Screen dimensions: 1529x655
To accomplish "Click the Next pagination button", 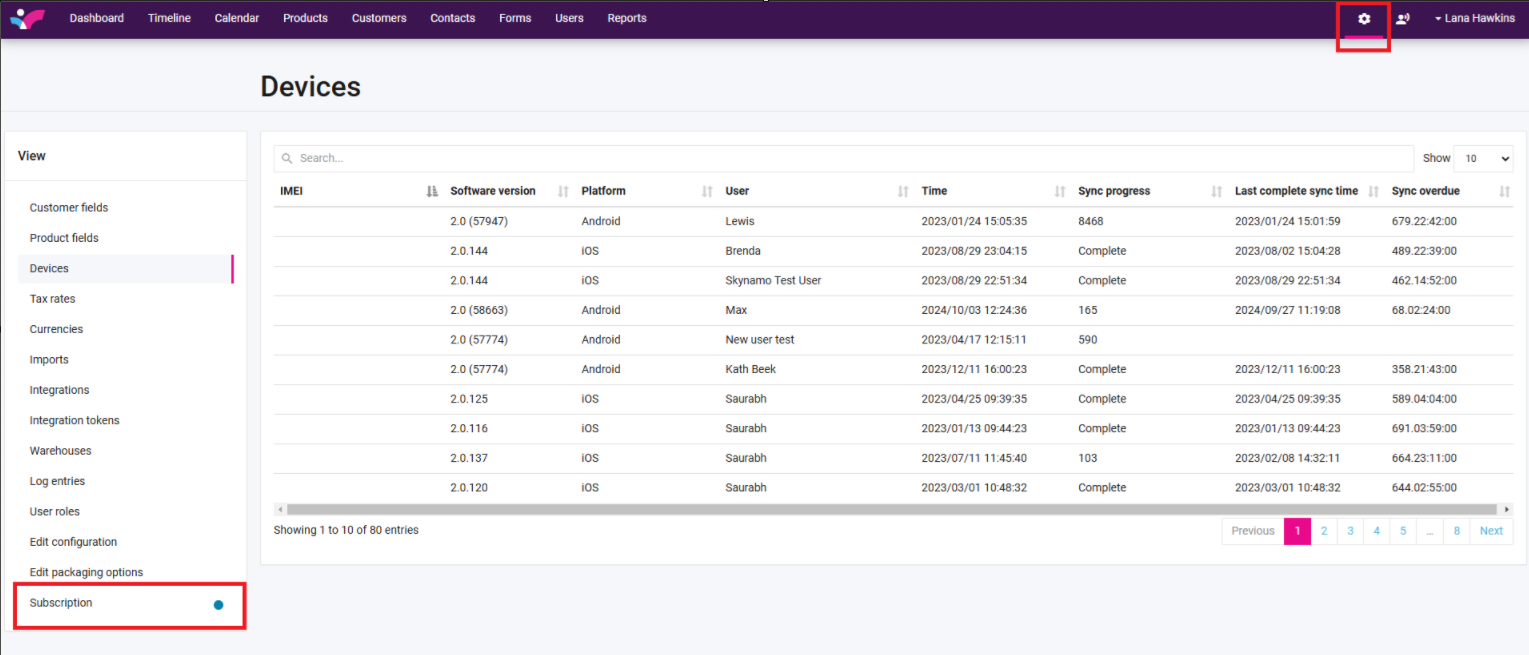I will tap(1491, 531).
